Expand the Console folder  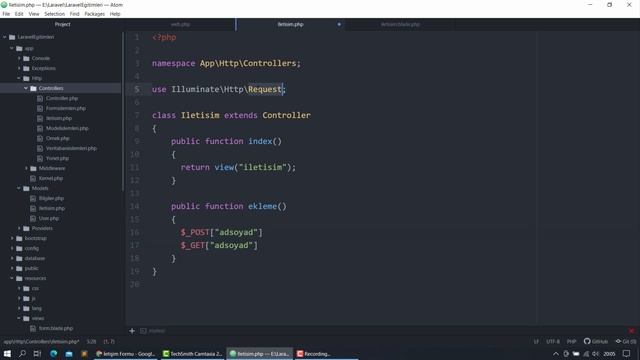tap(19, 58)
